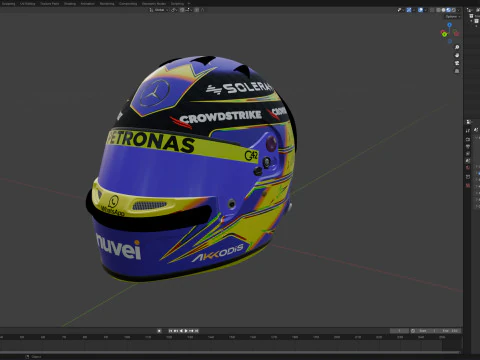Switch to material preview shading
This screenshot has width=480, height=360.
(x=448, y=10)
